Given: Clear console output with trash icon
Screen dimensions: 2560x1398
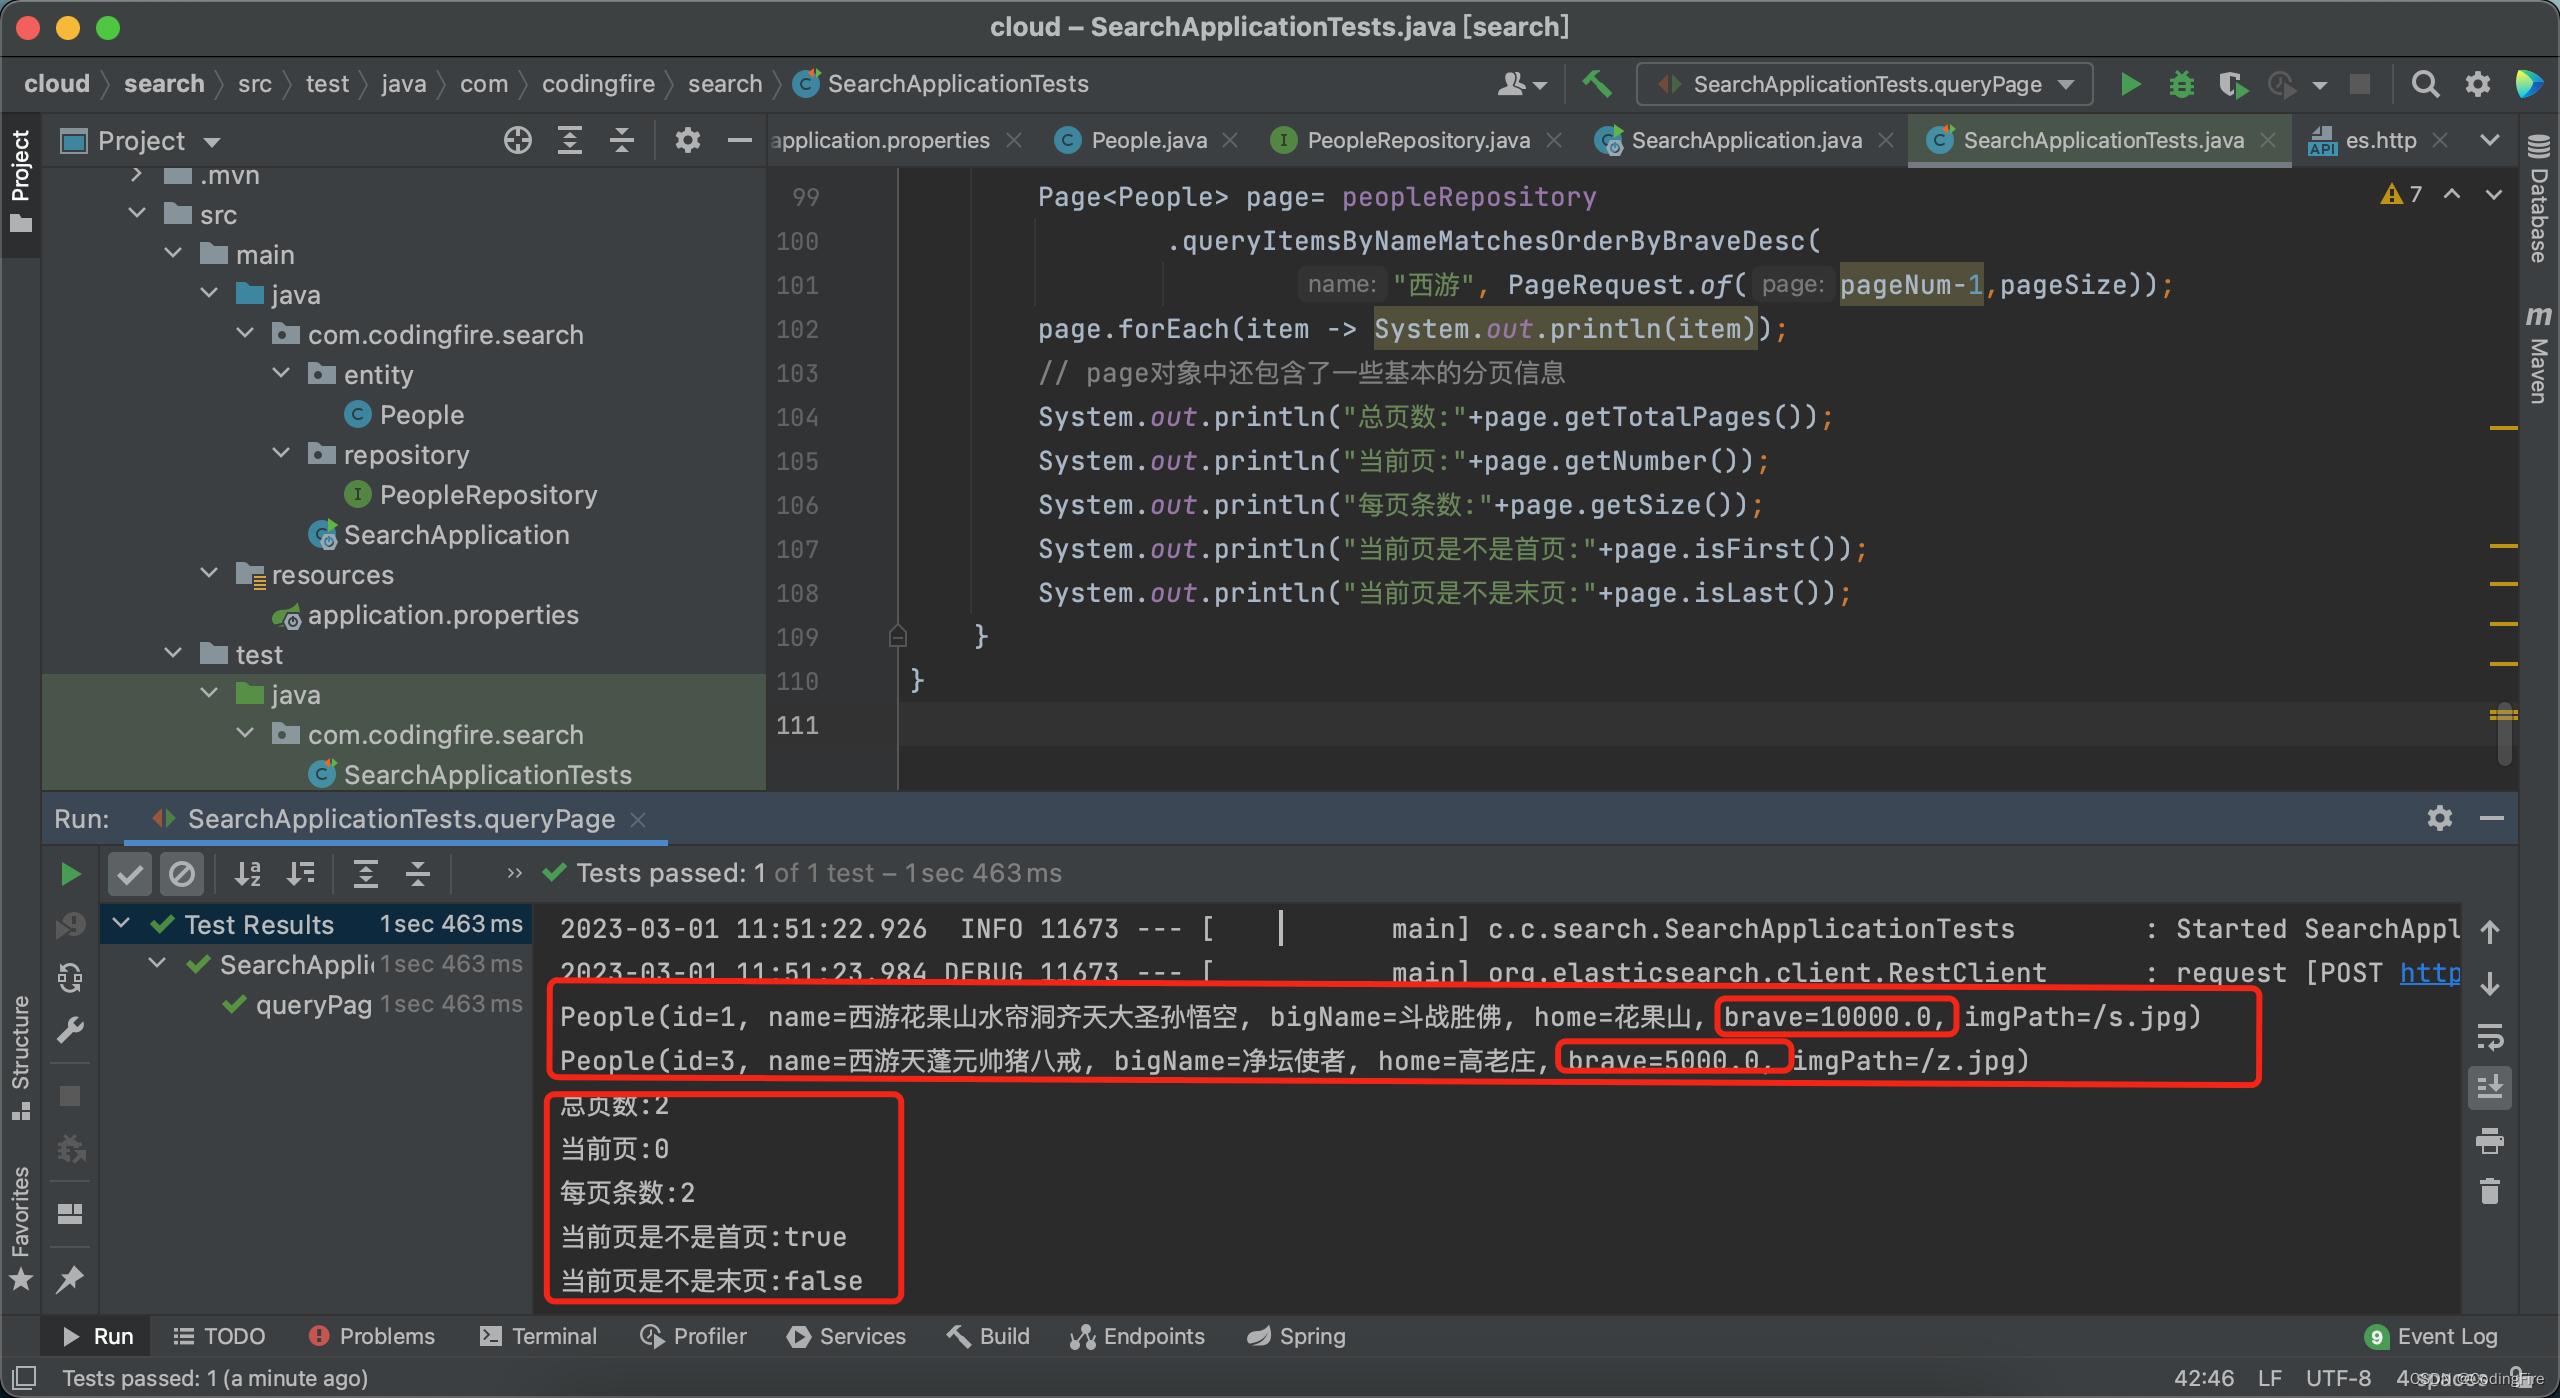Looking at the screenshot, I should click(x=2490, y=1191).
